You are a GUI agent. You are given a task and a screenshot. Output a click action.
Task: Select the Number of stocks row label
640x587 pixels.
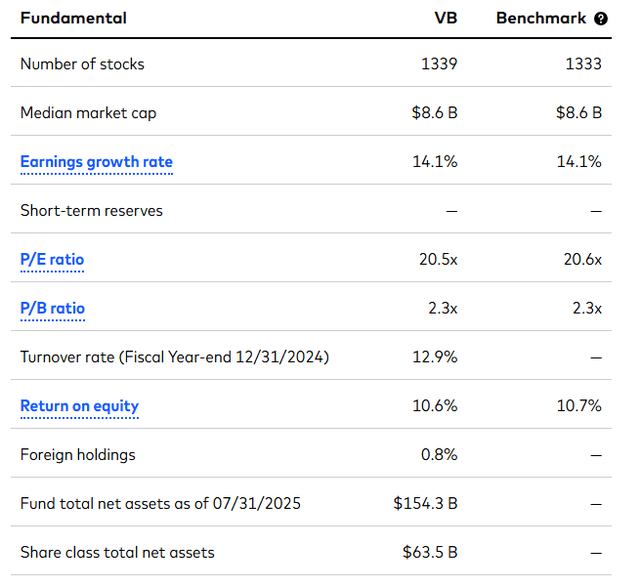(x=82, y=64)
